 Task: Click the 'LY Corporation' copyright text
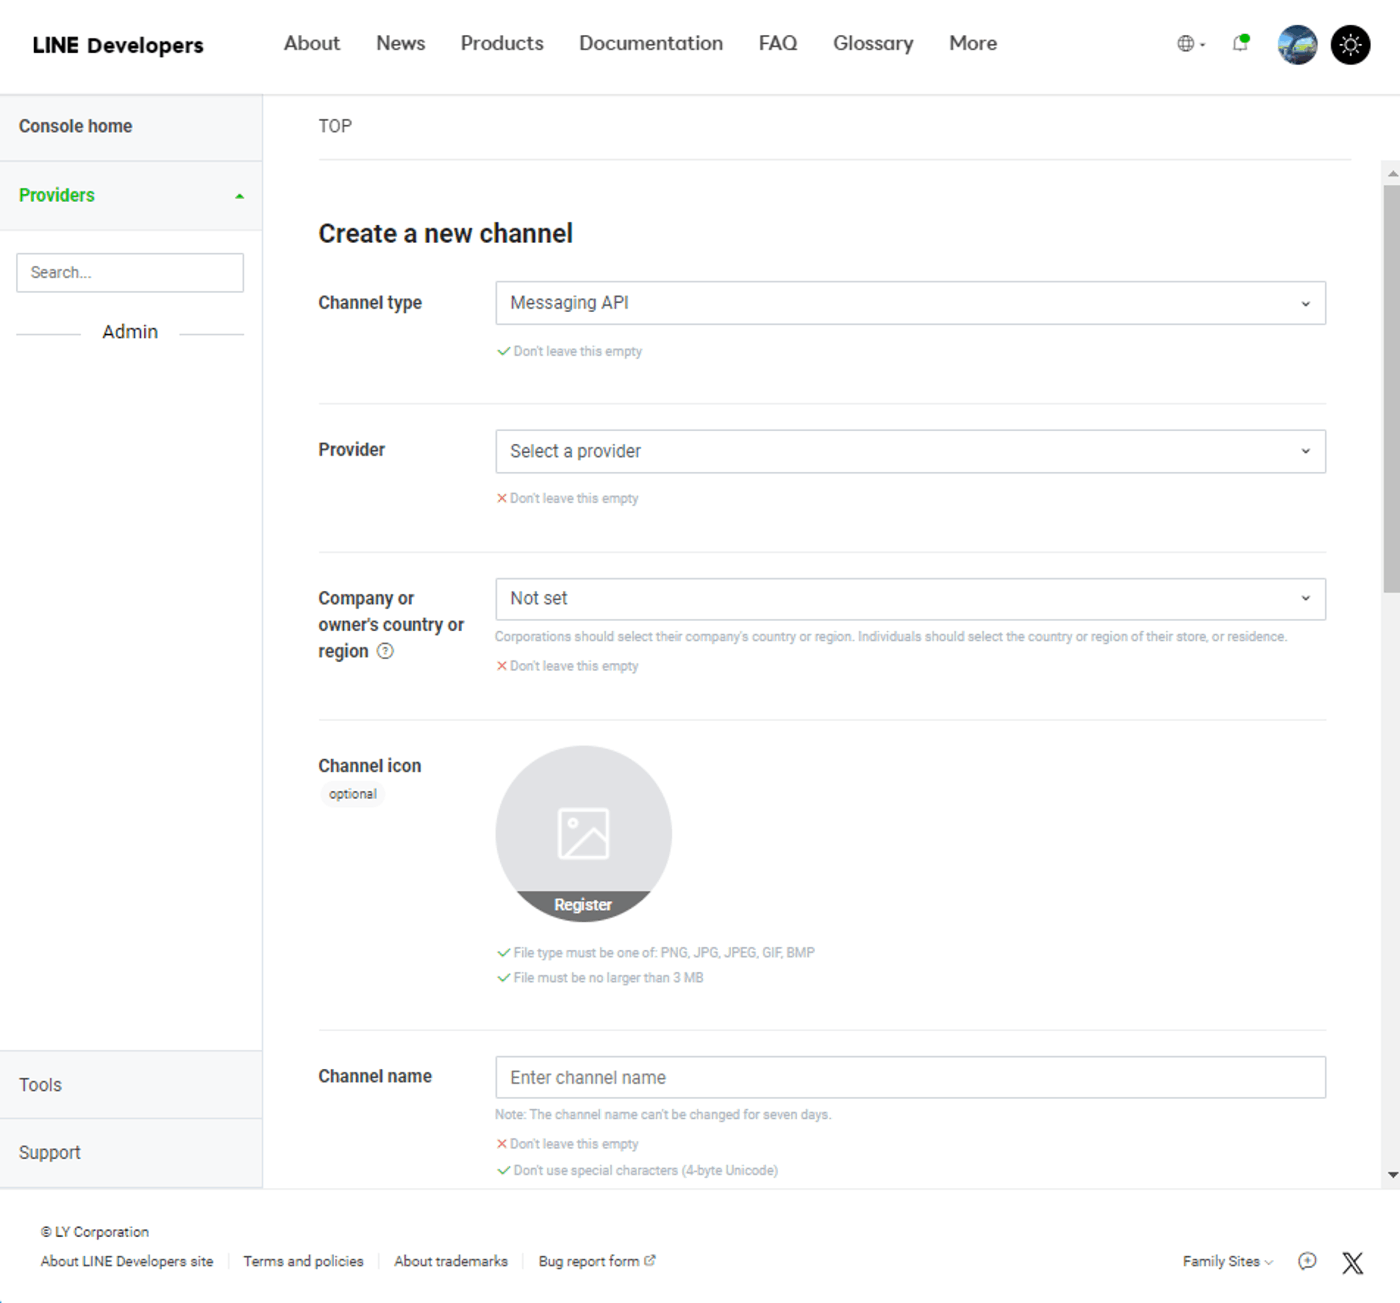tap(95, 1232)
